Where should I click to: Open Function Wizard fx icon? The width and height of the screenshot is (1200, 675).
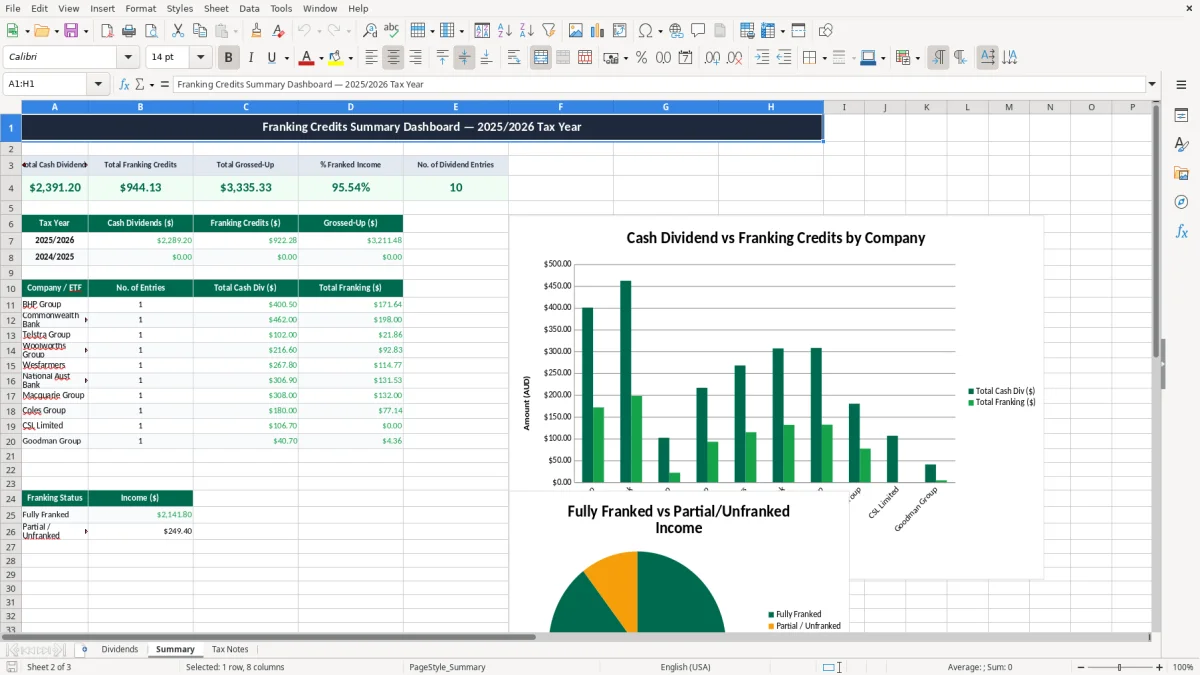[x=125, y=85]
